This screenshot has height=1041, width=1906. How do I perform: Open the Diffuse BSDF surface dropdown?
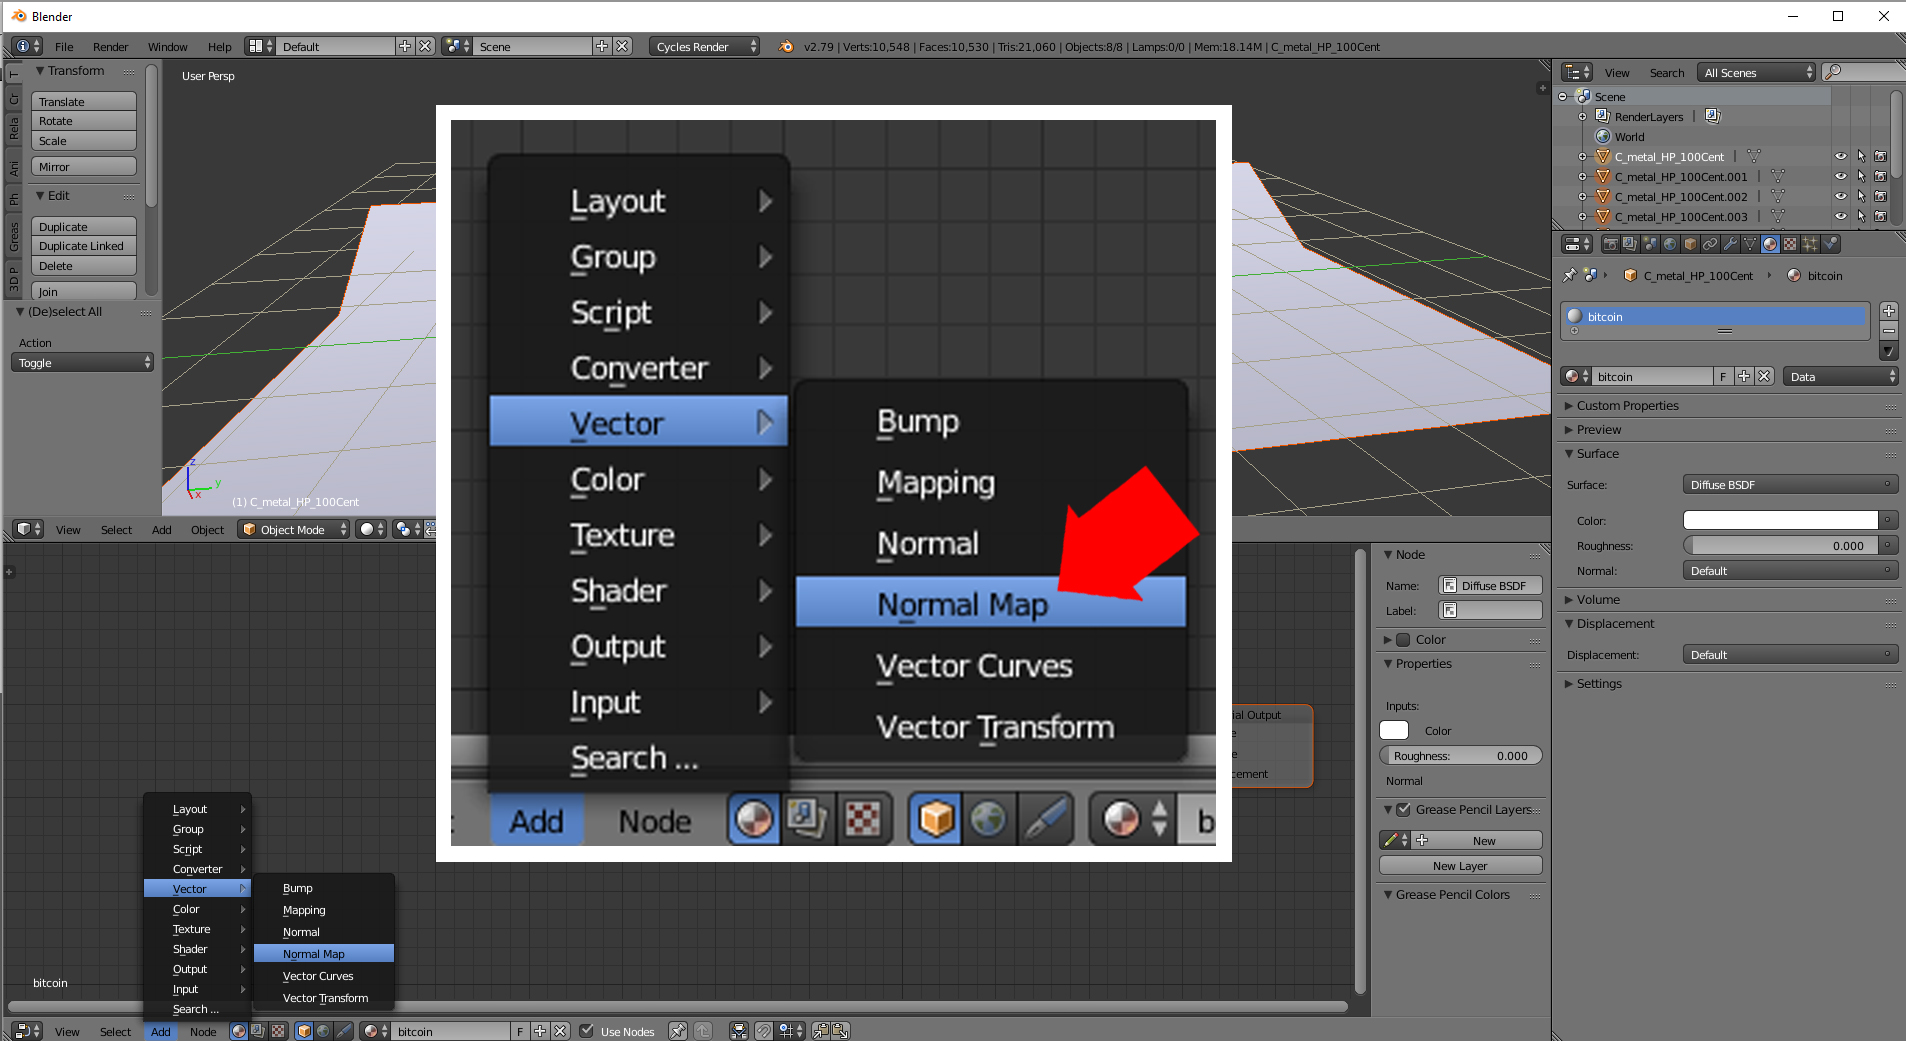pos(1789,485)
